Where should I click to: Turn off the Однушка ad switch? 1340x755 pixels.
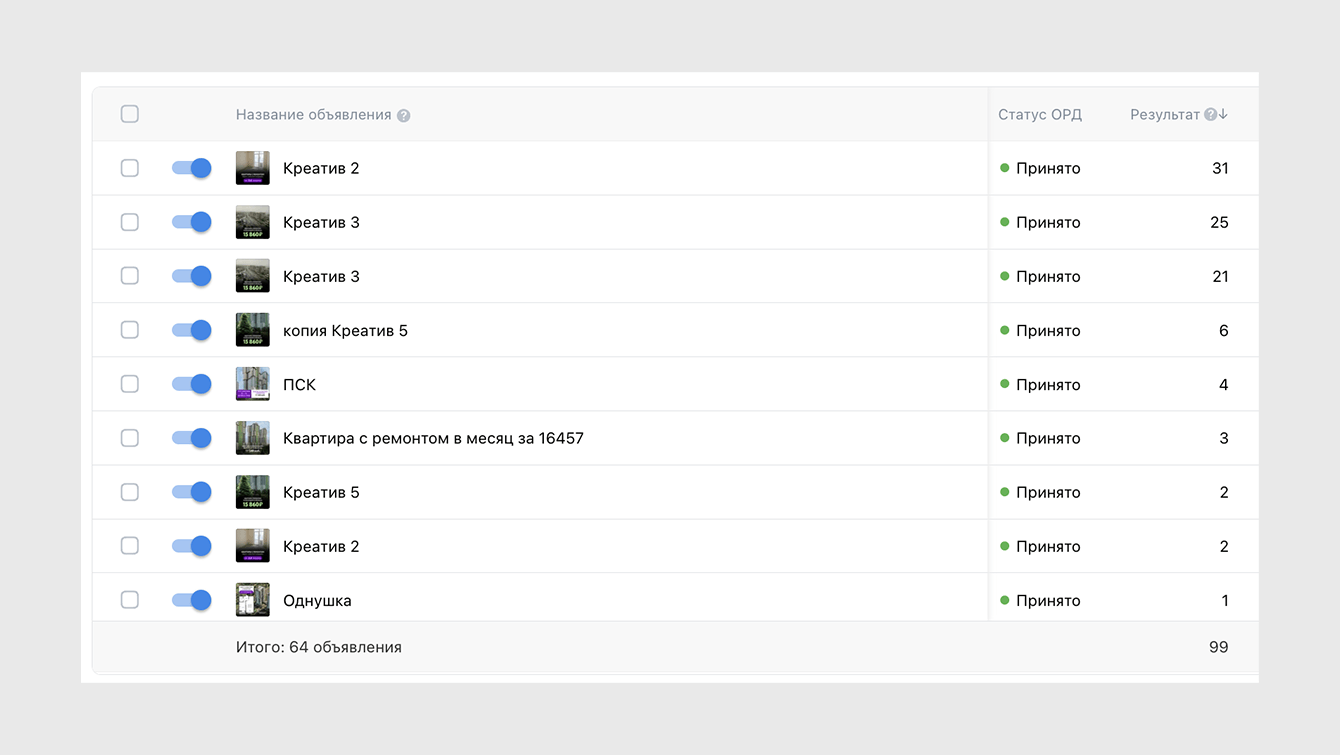[192, 600]
